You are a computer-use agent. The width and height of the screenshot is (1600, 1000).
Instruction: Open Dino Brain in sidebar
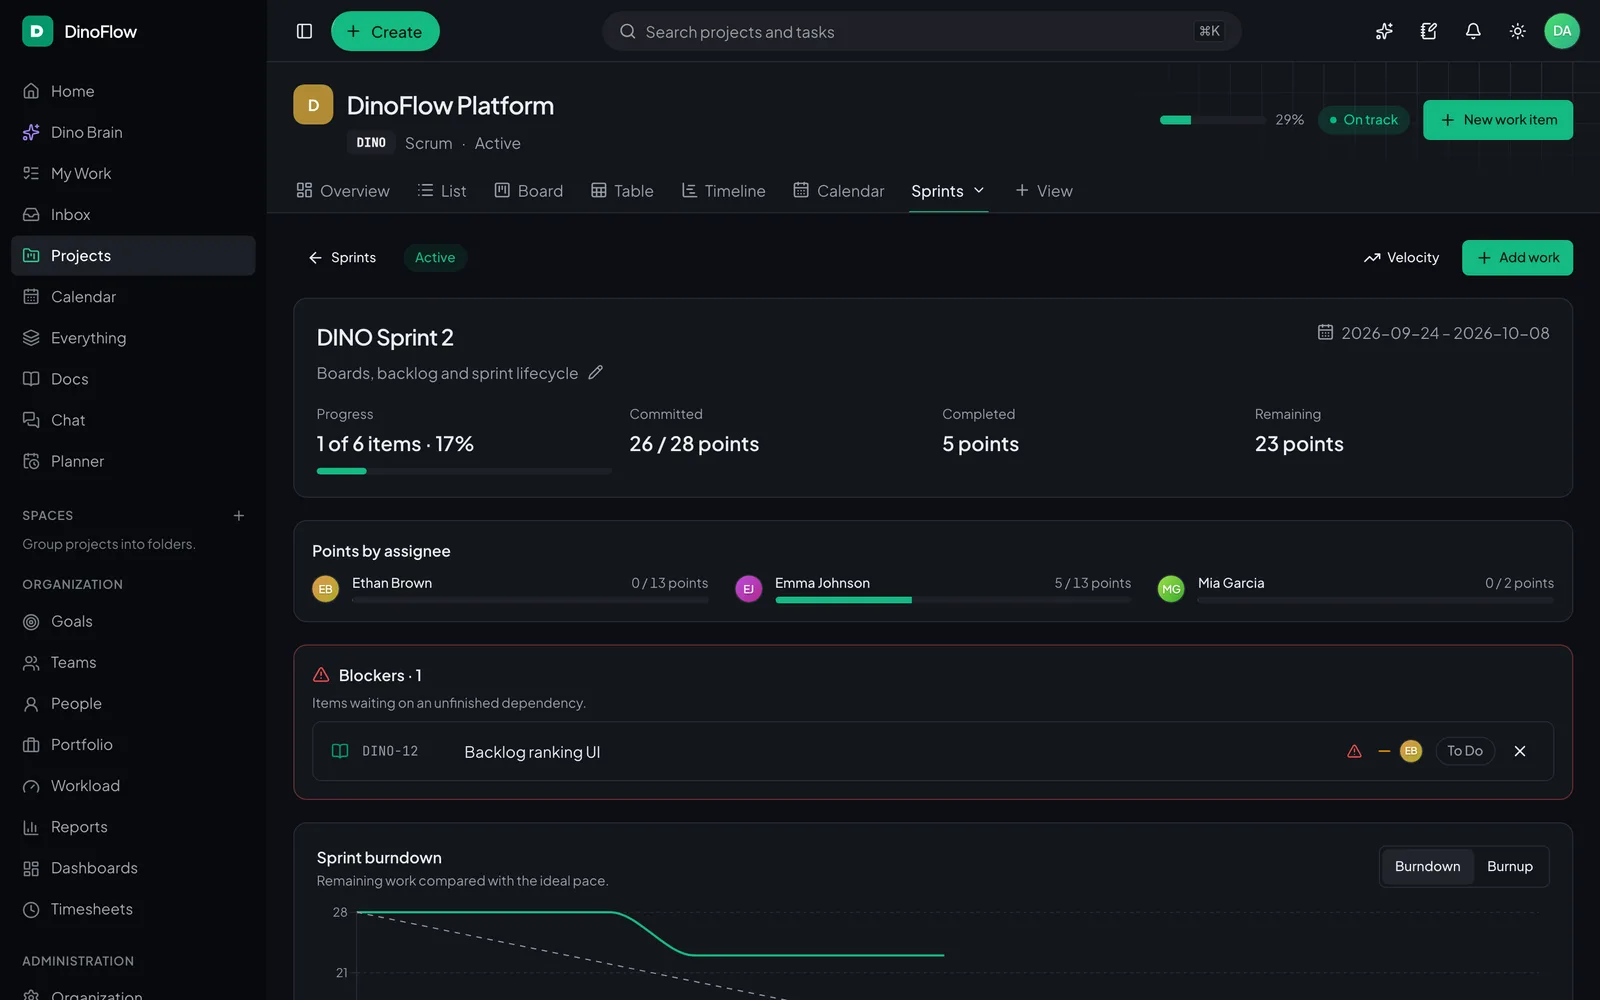[133, 132]
